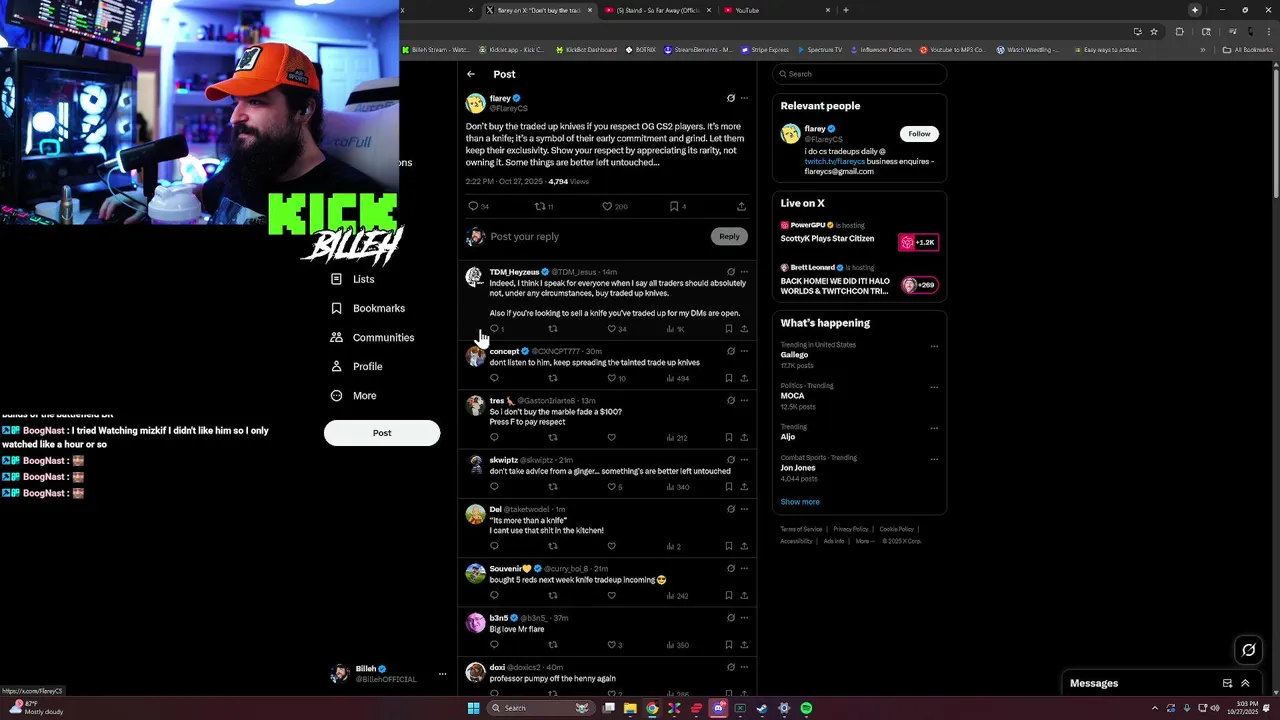Click the taskbar Search box
Viewport: 1280px width, 720px height.
pos(540,708)
